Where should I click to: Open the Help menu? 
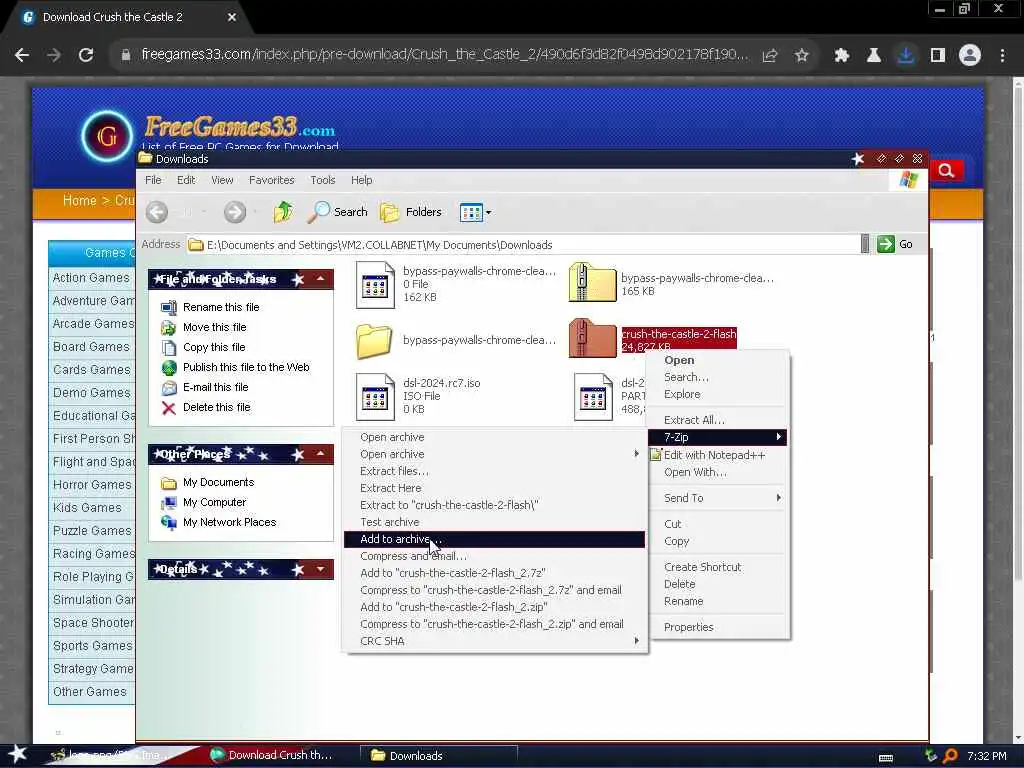coord(362,180)
